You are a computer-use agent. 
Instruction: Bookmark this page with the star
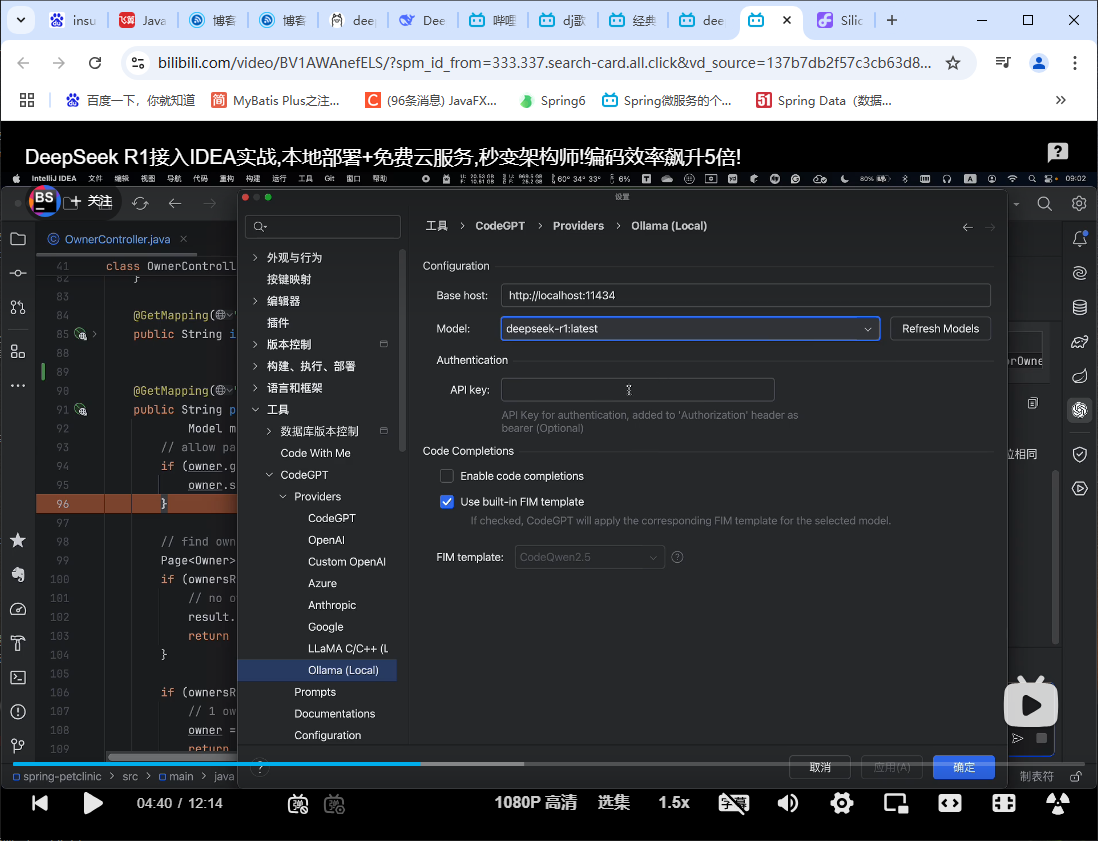click(x=953, y=63)
